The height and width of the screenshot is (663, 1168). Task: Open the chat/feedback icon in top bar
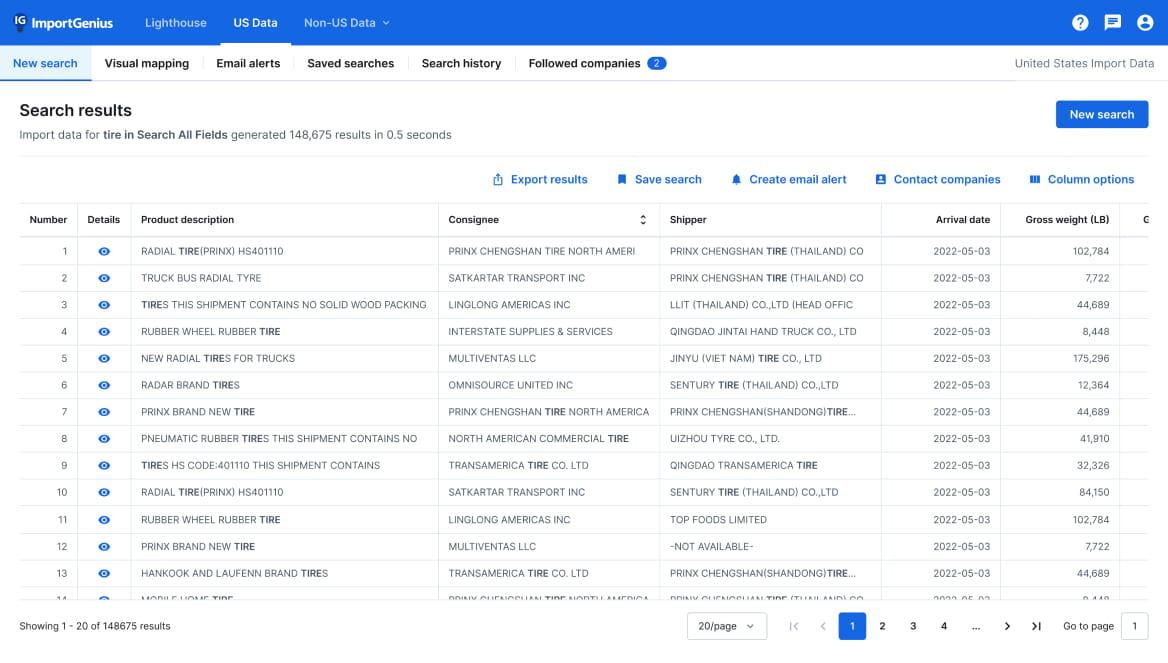click(1112, 22)
